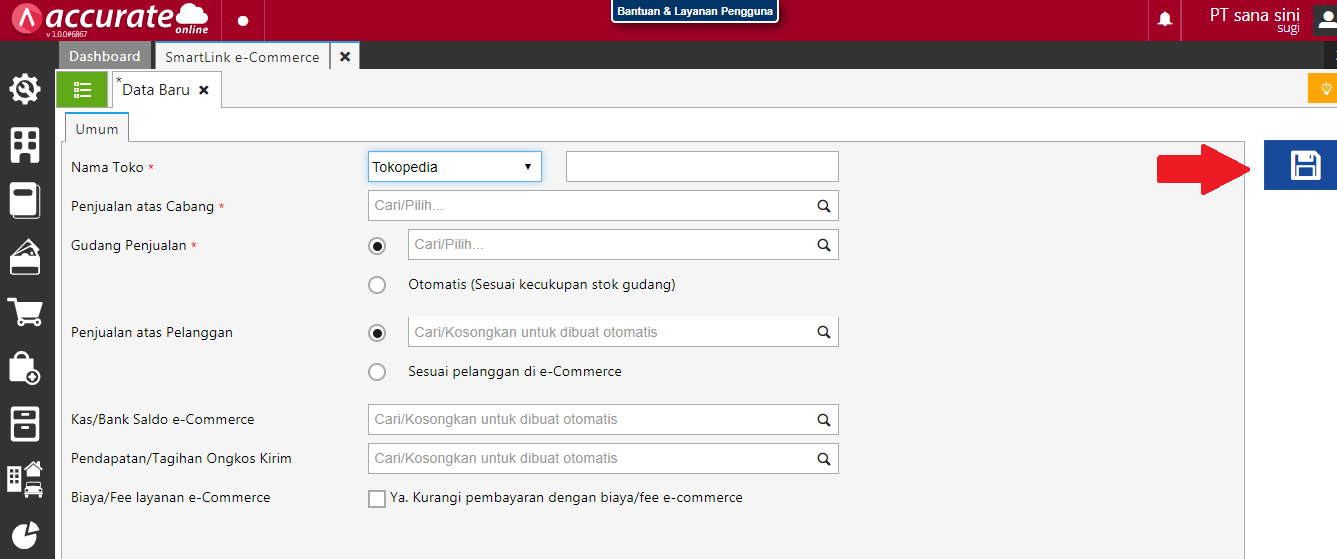Click the orange lightbulb hint icon

pyautogui.click(x=1324, y=88)
